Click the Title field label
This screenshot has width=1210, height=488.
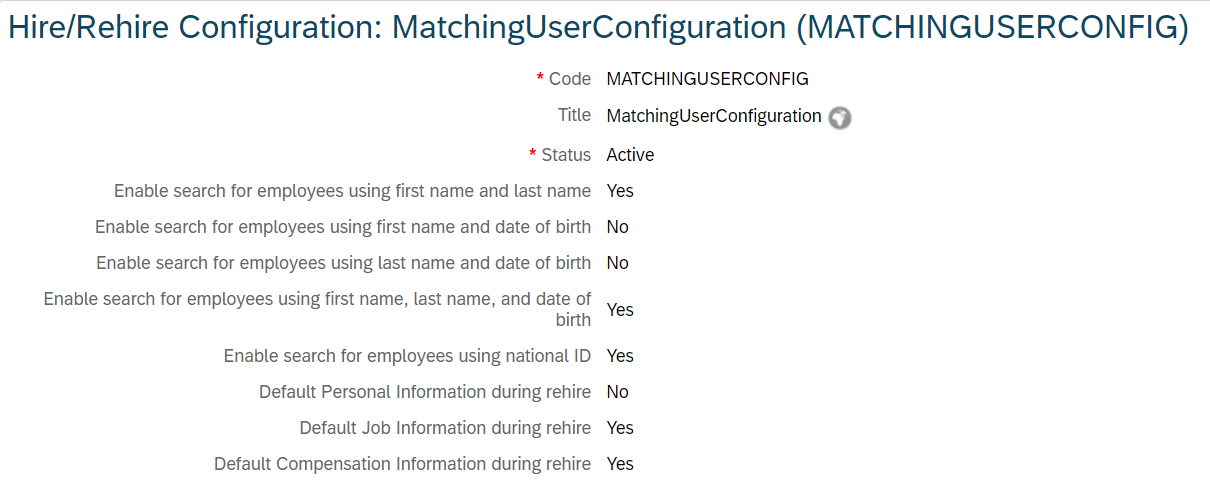click(x=574, y=115)
